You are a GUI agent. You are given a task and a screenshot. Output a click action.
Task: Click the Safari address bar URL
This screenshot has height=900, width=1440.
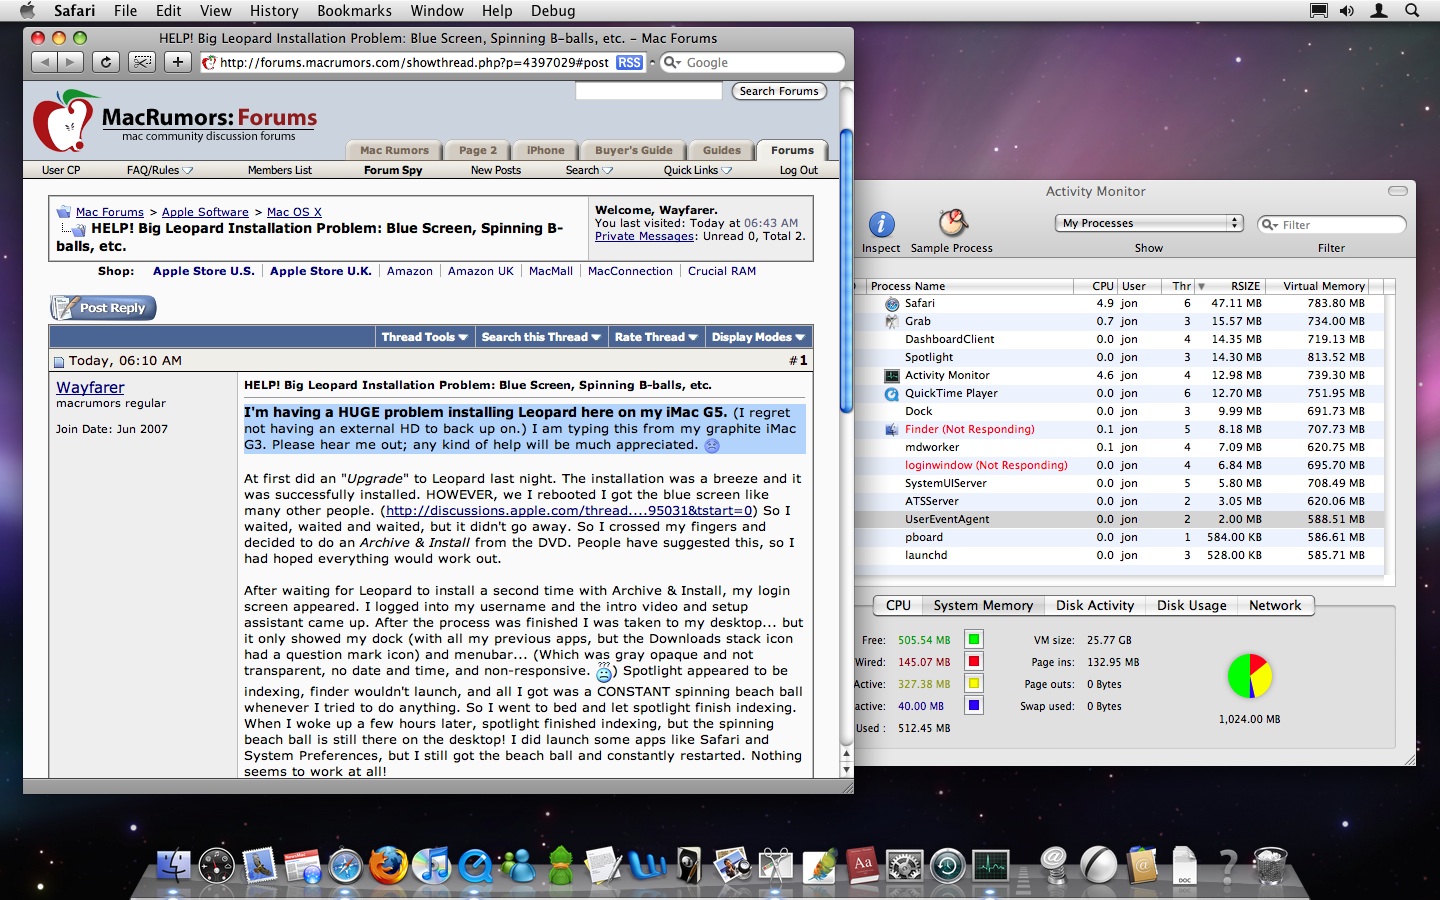pyautogui.click(x=414, y=62)
